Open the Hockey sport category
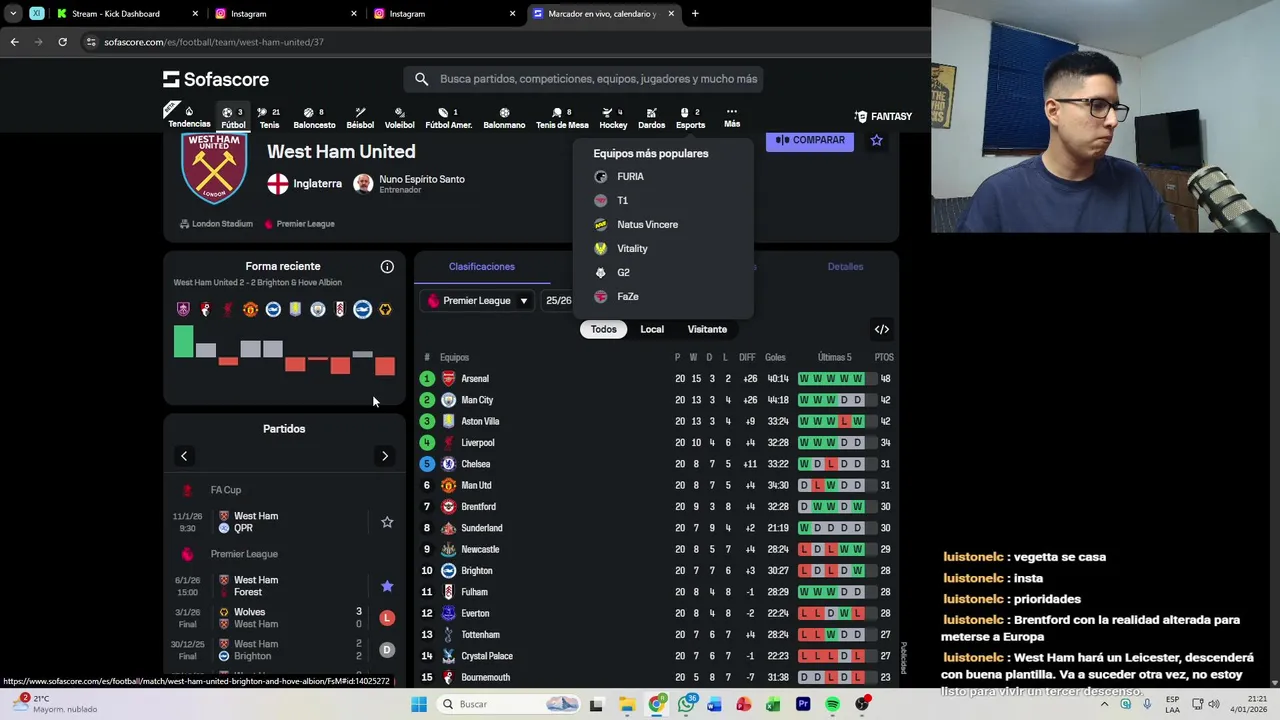The image size is (1280, 720). pyautogui.click(x=613, y=118)
